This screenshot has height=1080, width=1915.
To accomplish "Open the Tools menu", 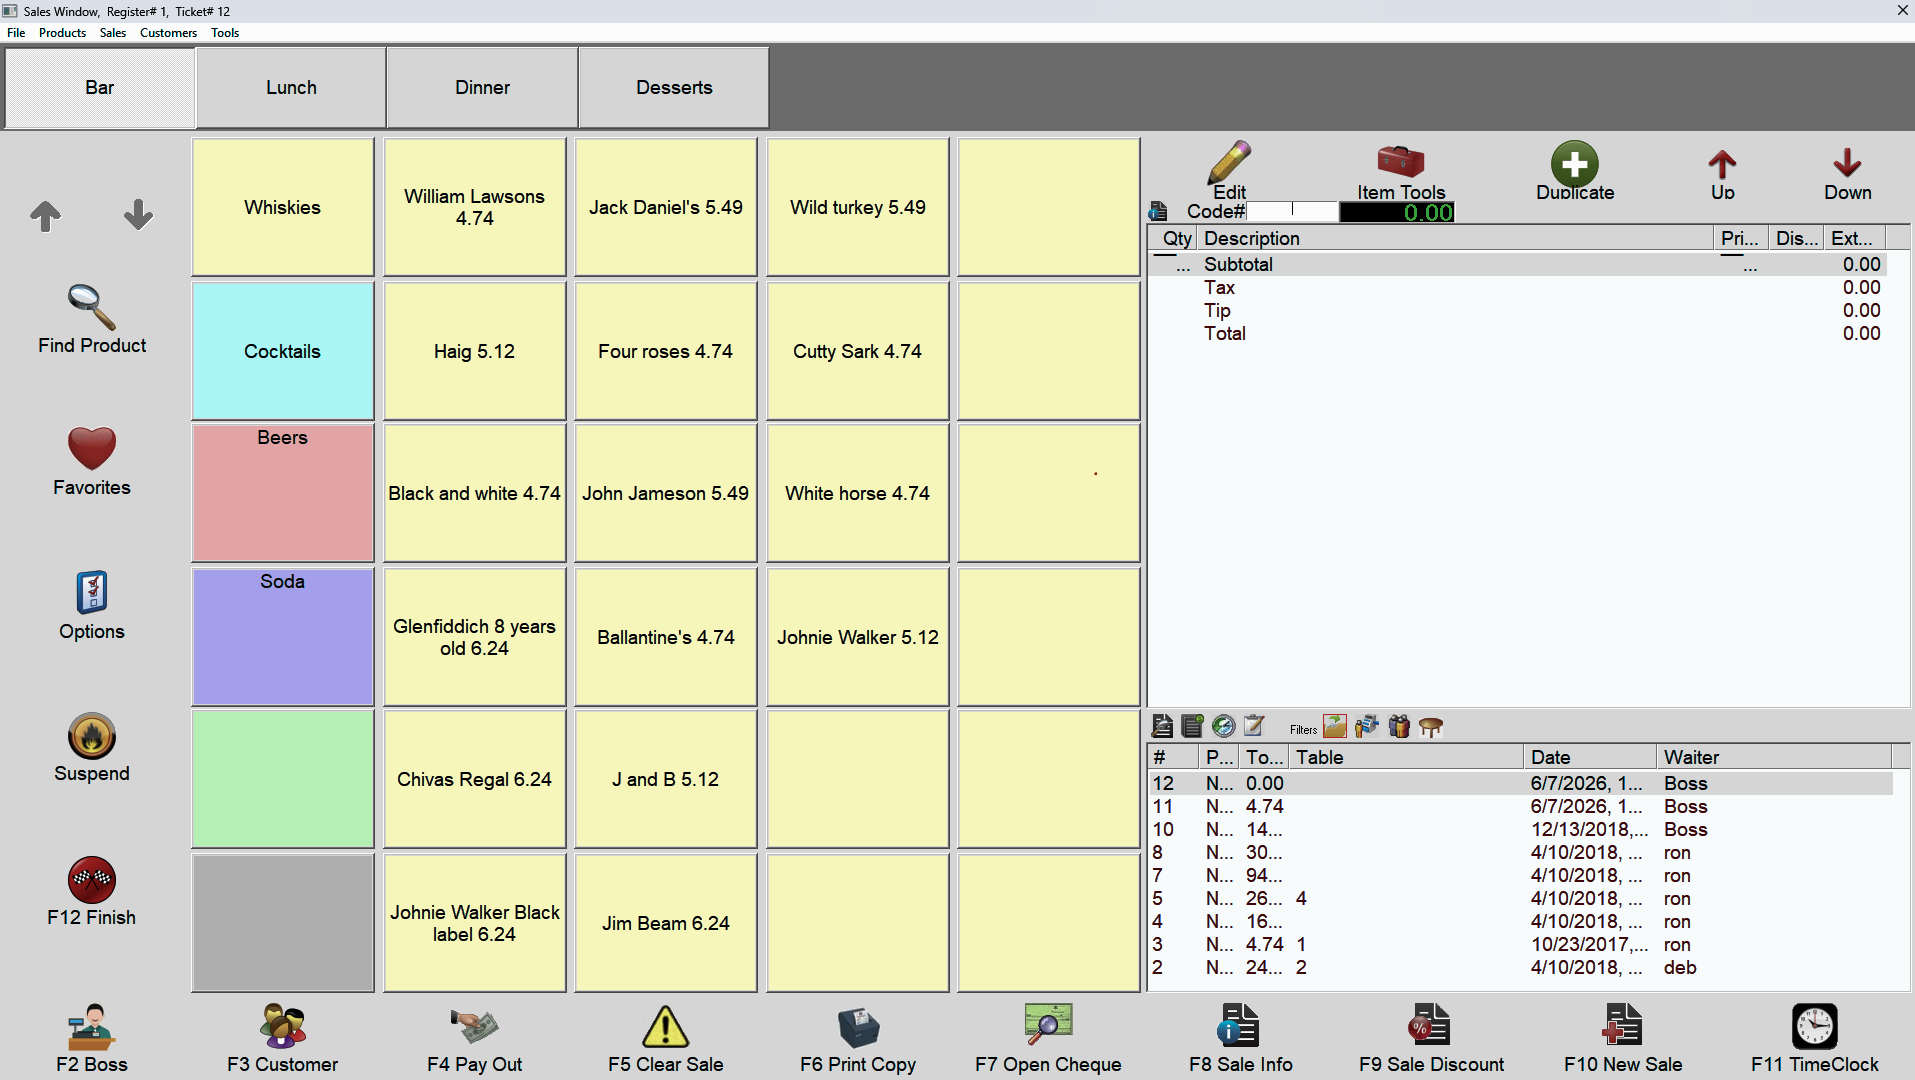I will tap(225, 32).
